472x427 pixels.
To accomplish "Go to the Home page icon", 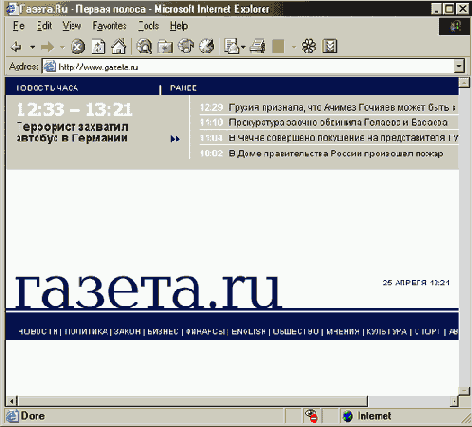I will tap(119, 46).
